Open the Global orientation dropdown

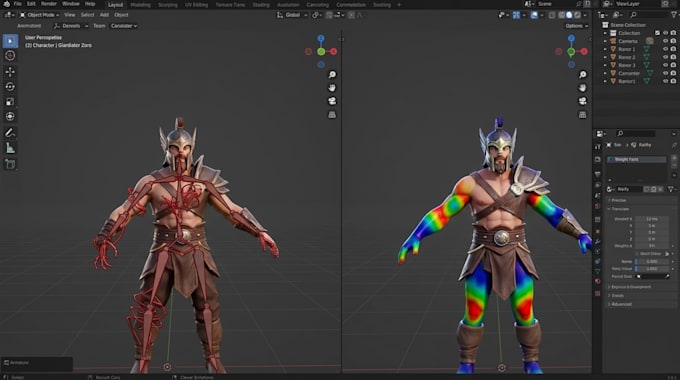[292, 15]
